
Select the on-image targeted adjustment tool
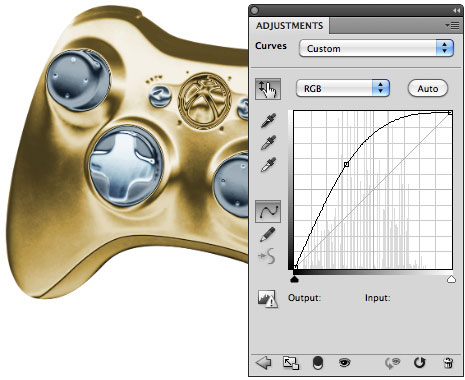(268, 89)
